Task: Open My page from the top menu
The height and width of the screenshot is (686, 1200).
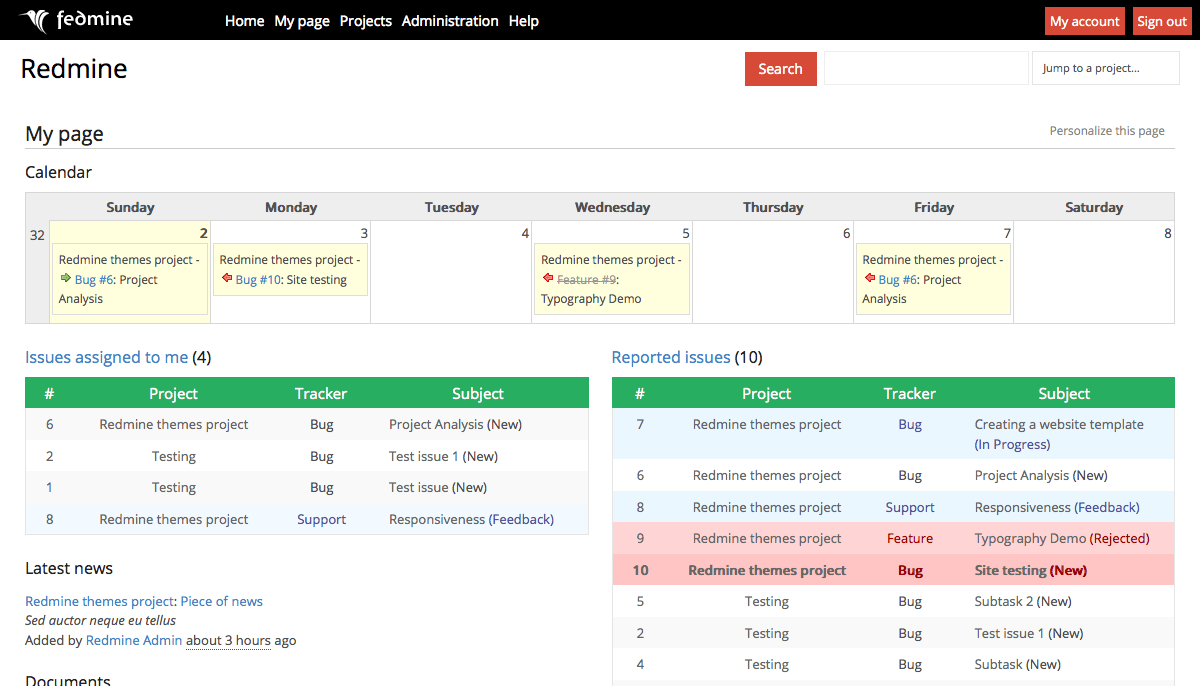Action: (302, 21)
